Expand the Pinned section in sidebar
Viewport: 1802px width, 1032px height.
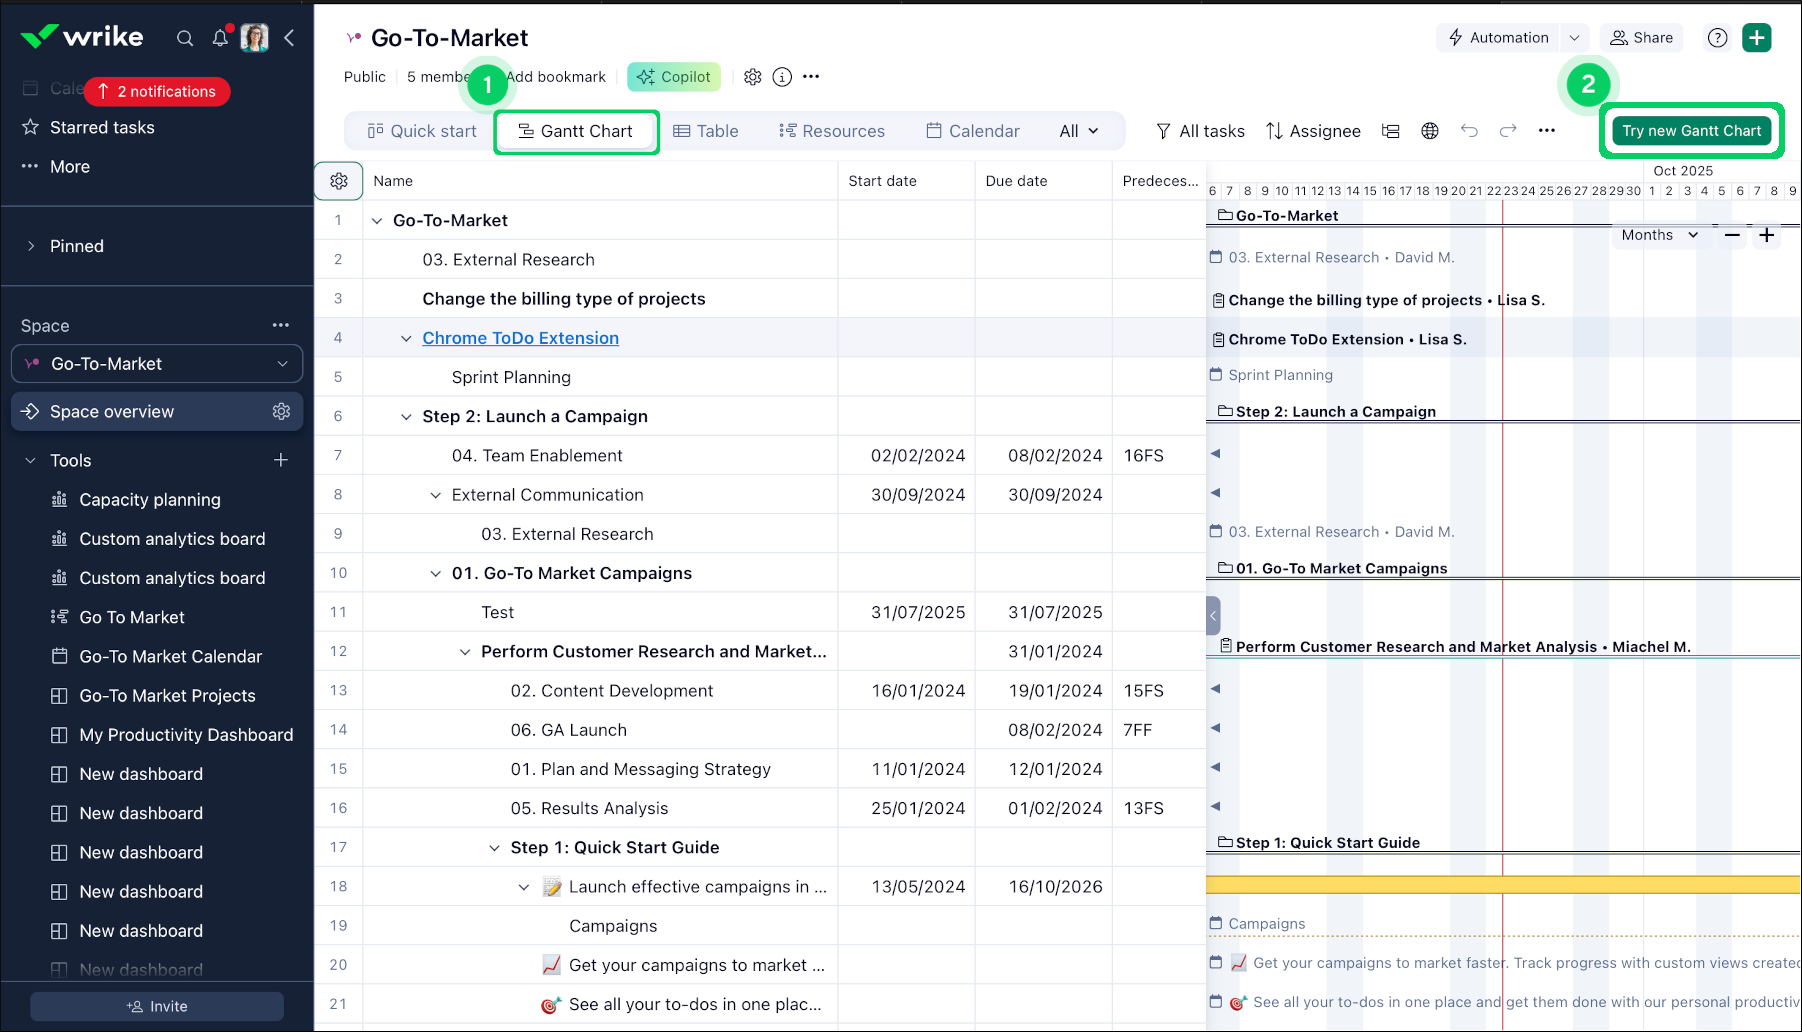click(x=31, y=246)
